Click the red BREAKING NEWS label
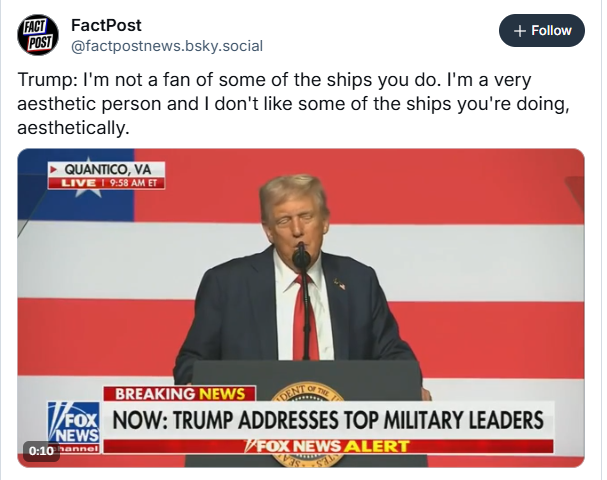 click(180, 394)
